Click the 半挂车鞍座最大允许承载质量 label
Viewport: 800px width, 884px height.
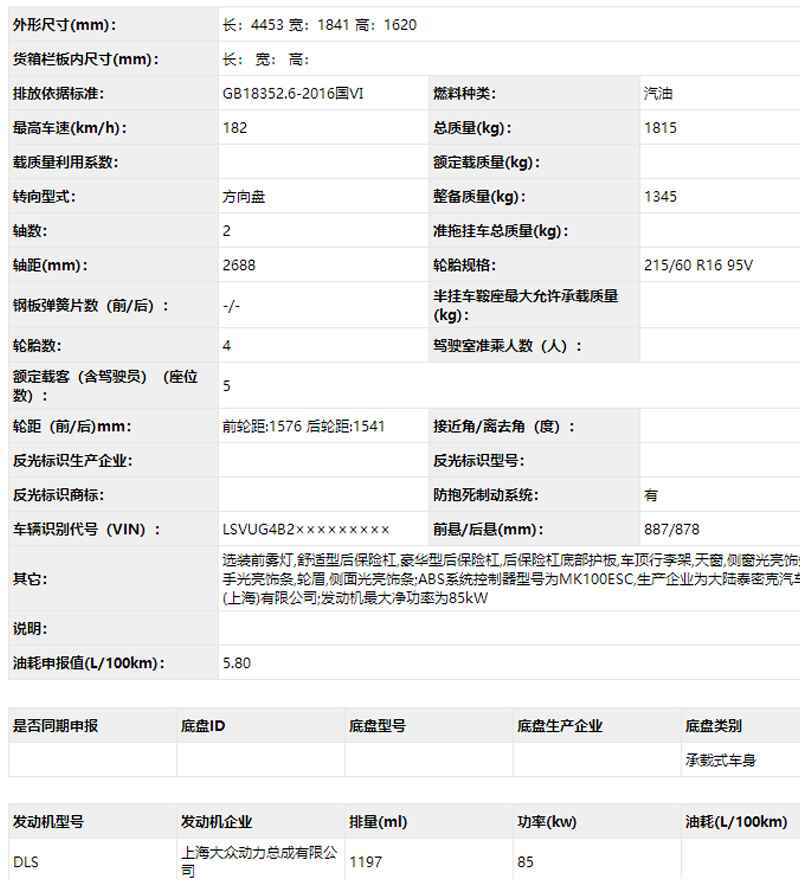pyautogui.click(x=525, y=305)
